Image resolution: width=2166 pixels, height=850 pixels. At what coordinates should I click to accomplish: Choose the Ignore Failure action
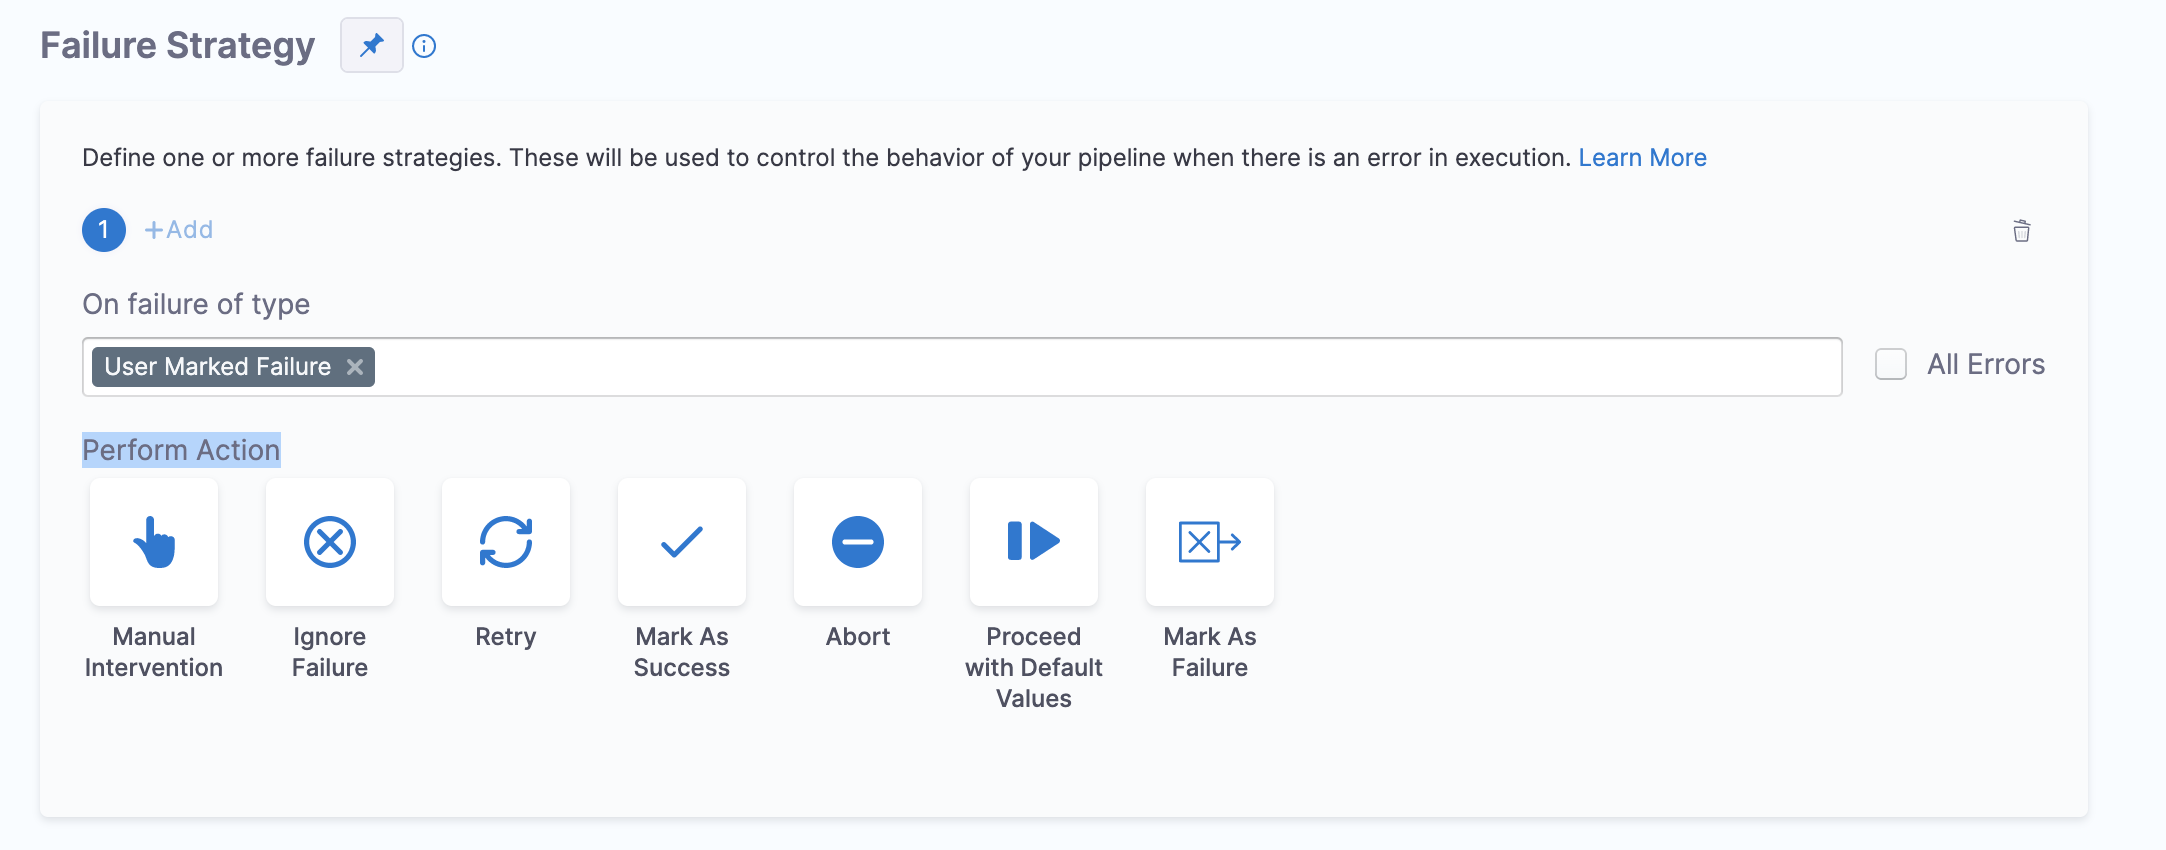tap(330, 542)
